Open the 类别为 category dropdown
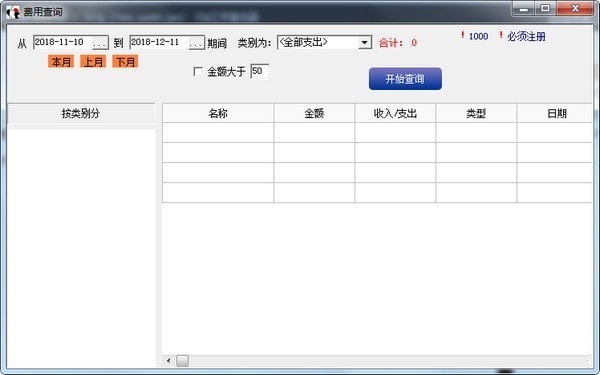The image size is (600, 375). tap(365, 42)
